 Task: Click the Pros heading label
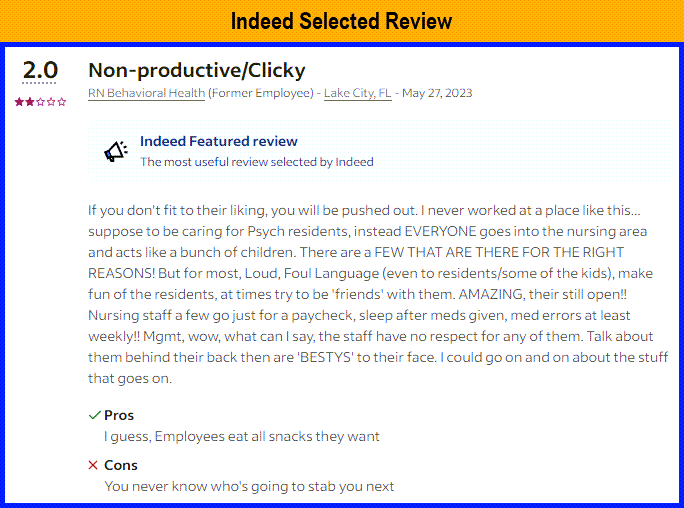(x=119, y=415)
